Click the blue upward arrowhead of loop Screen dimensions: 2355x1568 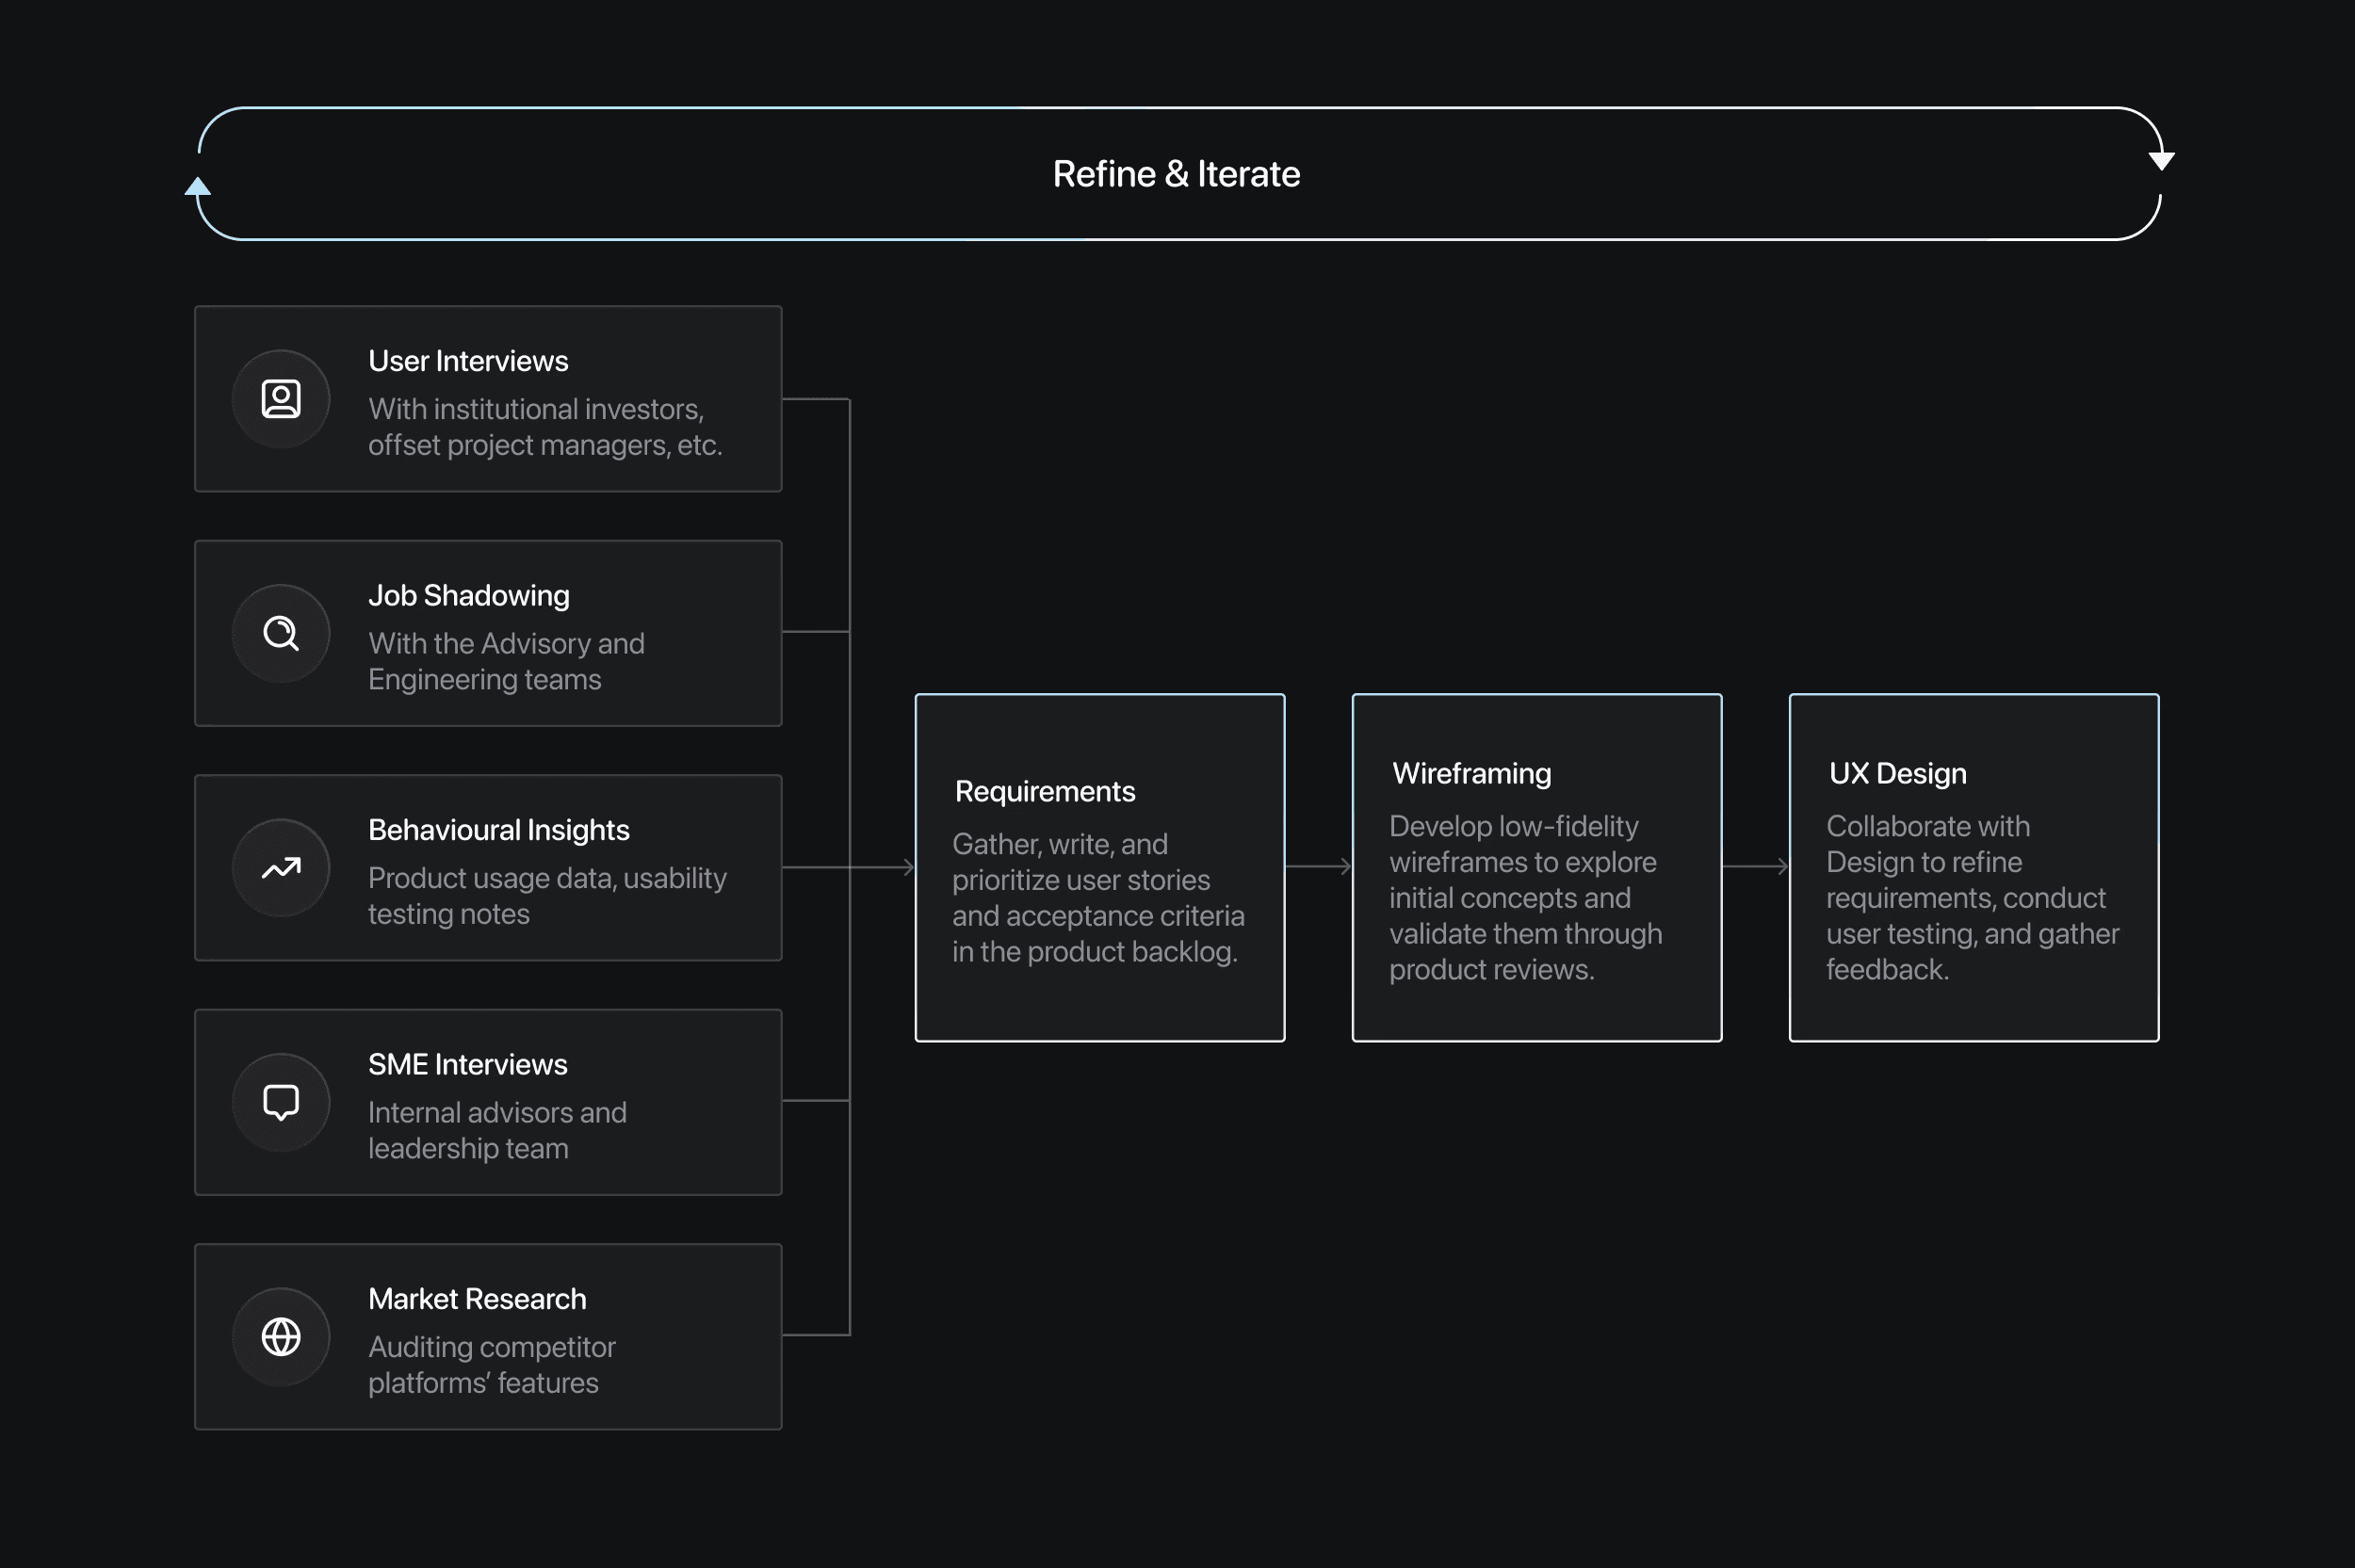[x=198, y=187]
